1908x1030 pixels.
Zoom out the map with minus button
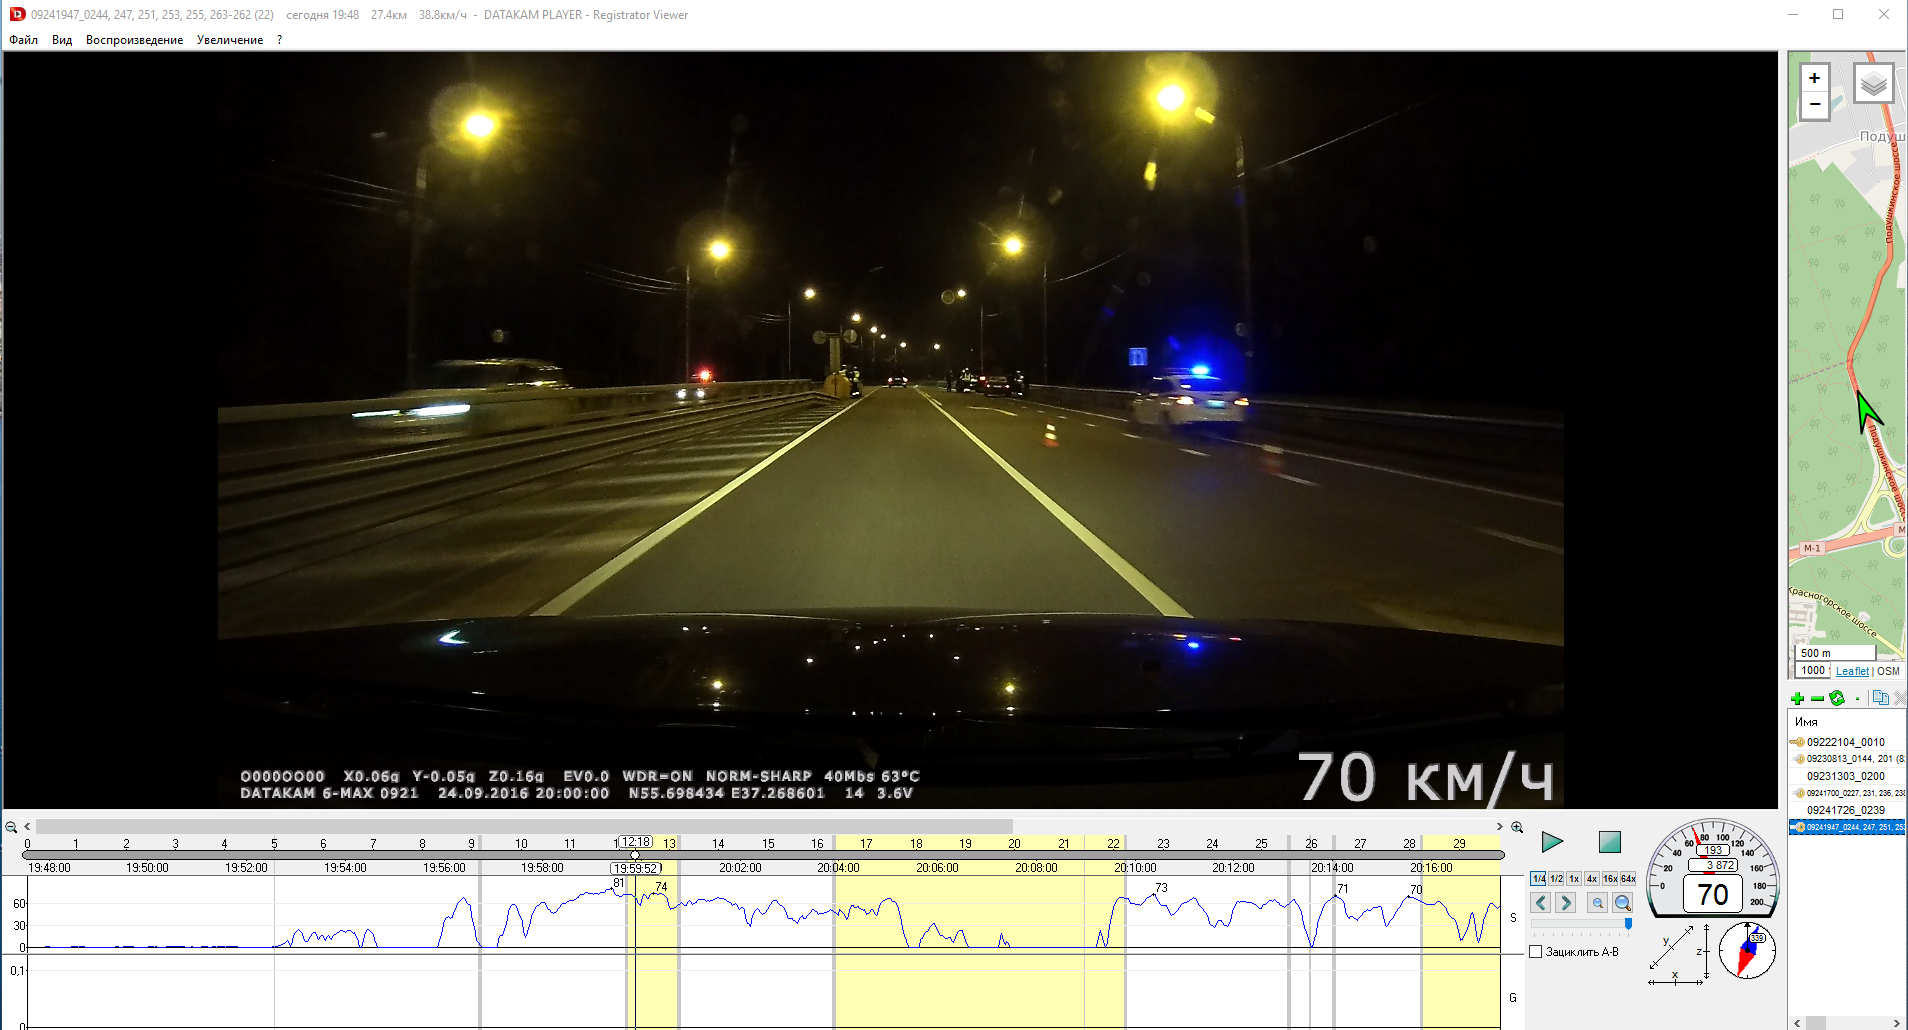point(1814,105)
